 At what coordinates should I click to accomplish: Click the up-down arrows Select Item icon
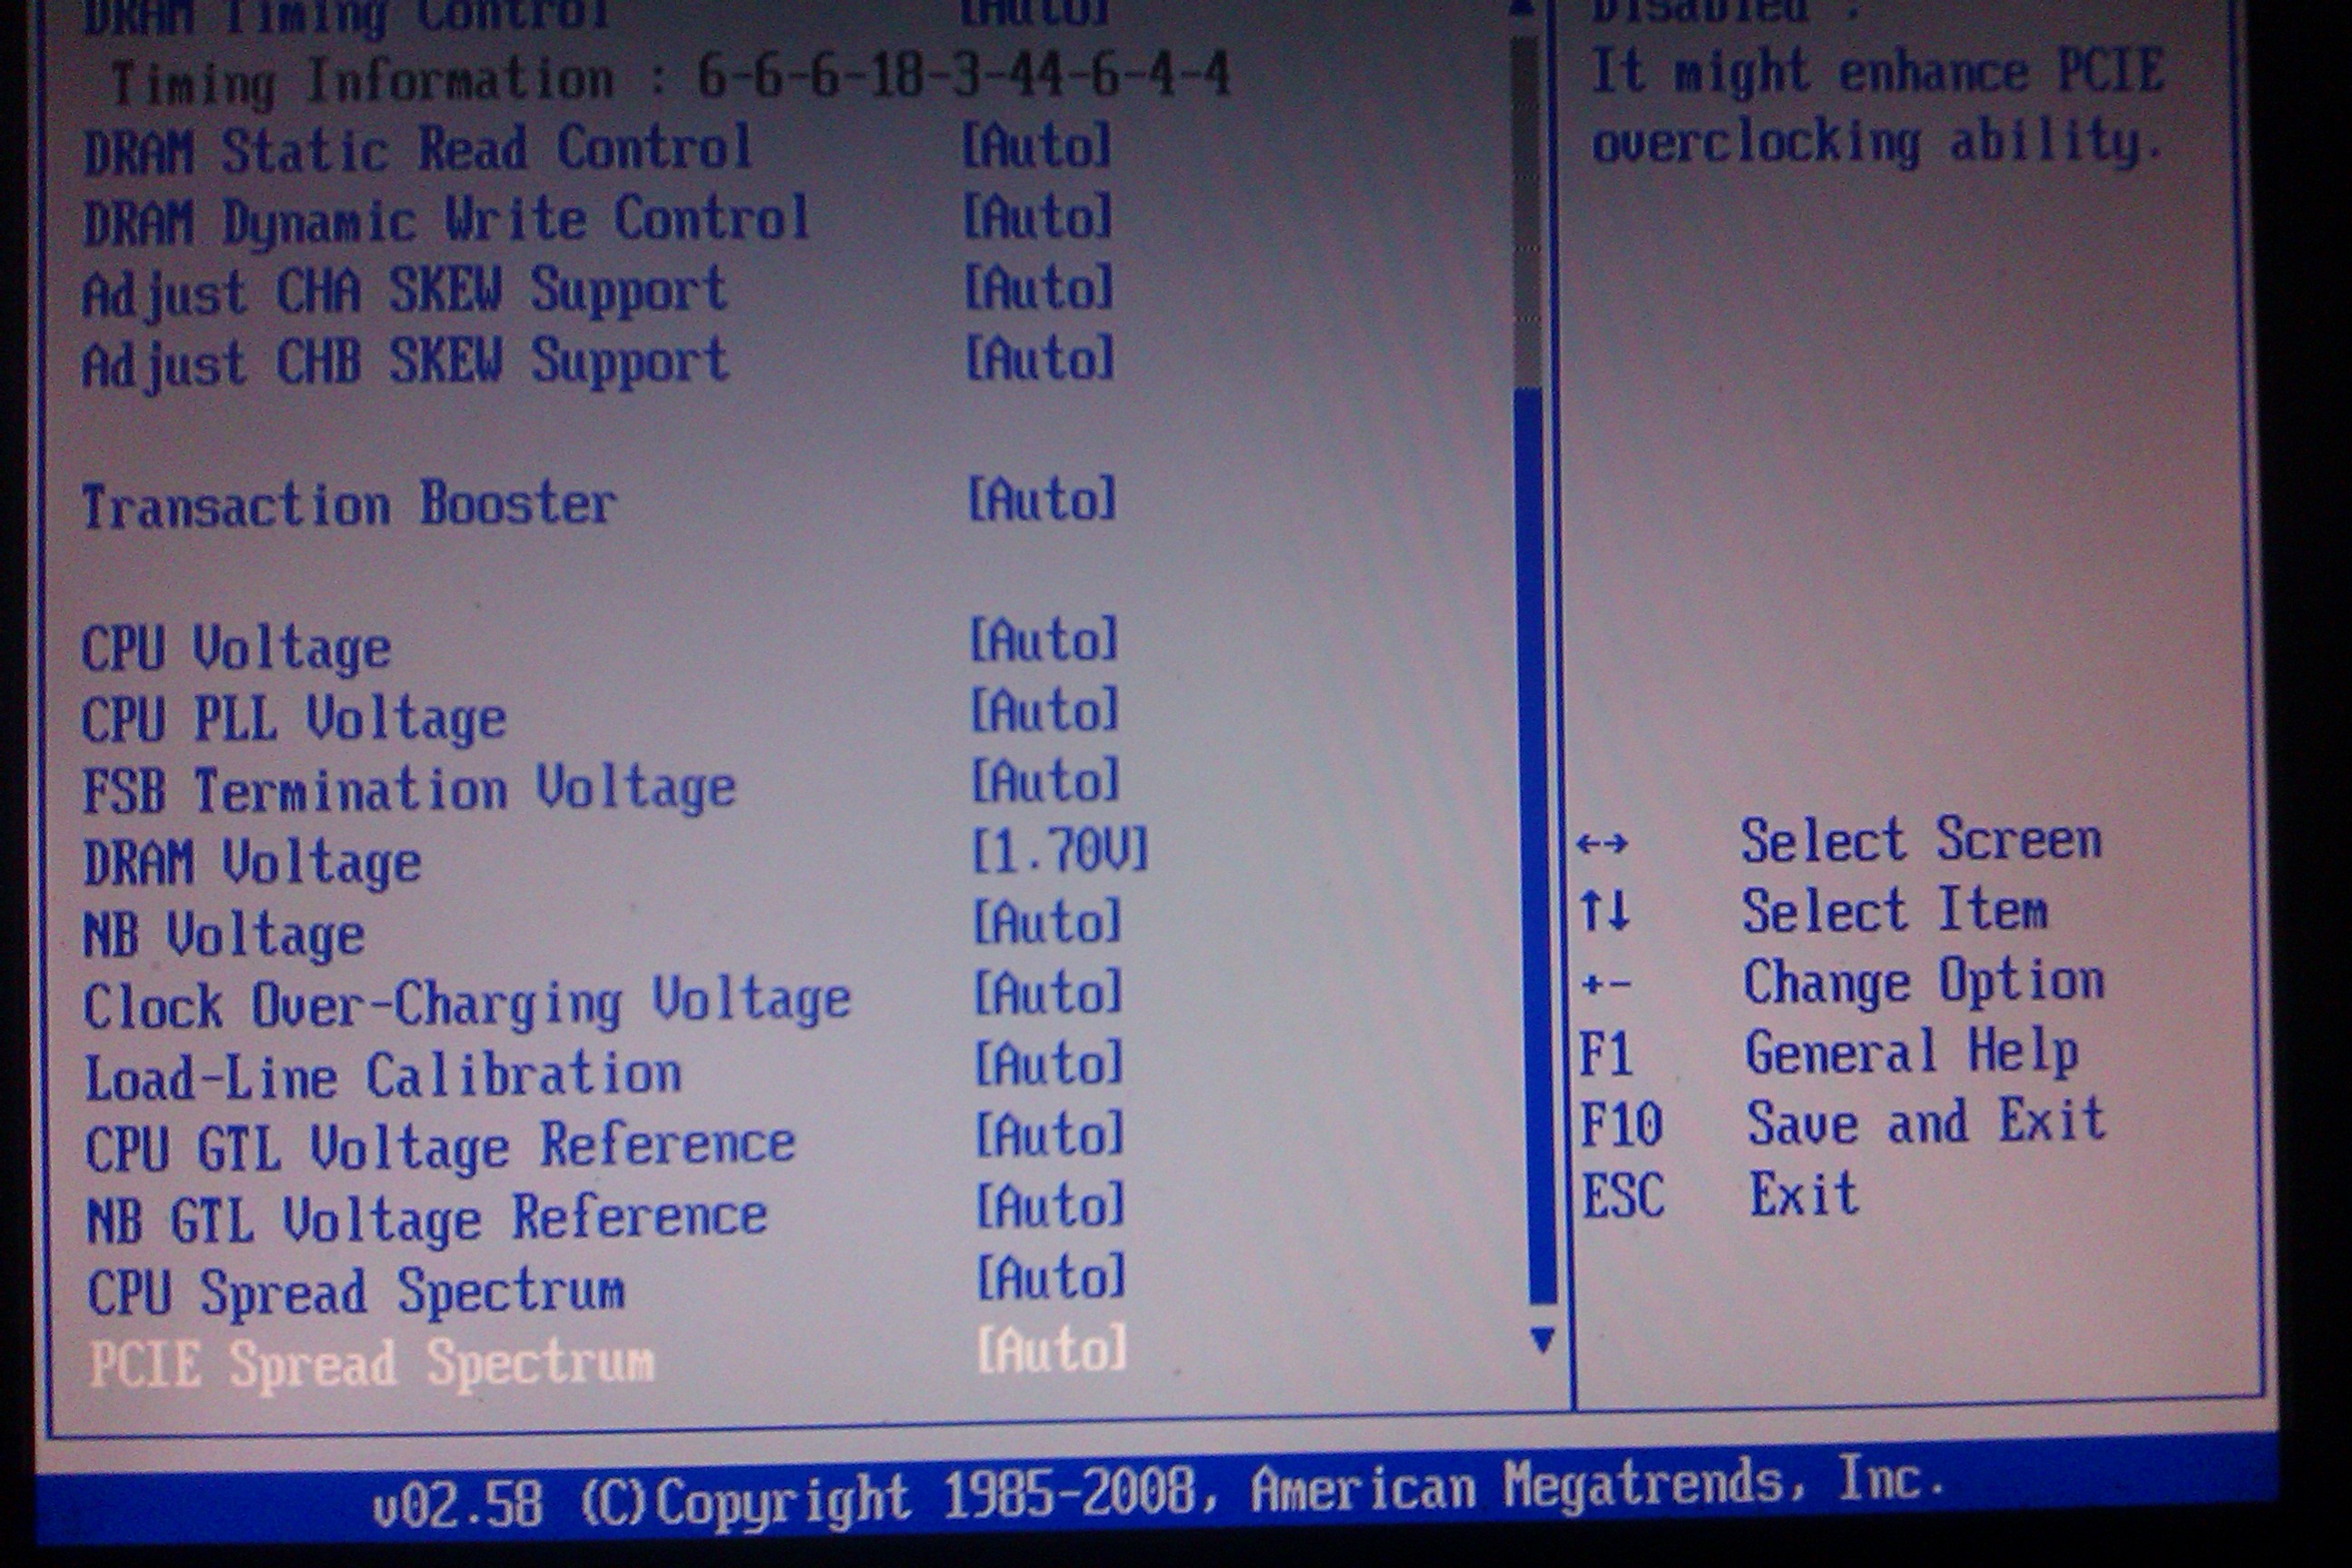click(1604, 911)
